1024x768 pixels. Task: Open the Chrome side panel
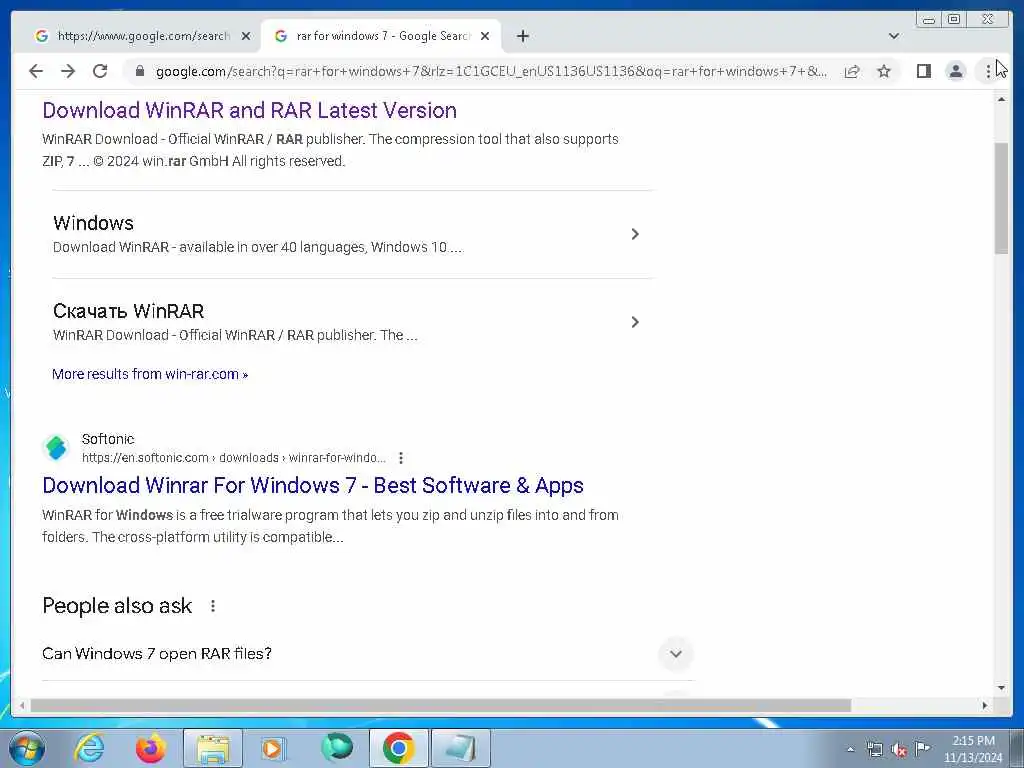point(923,71)
